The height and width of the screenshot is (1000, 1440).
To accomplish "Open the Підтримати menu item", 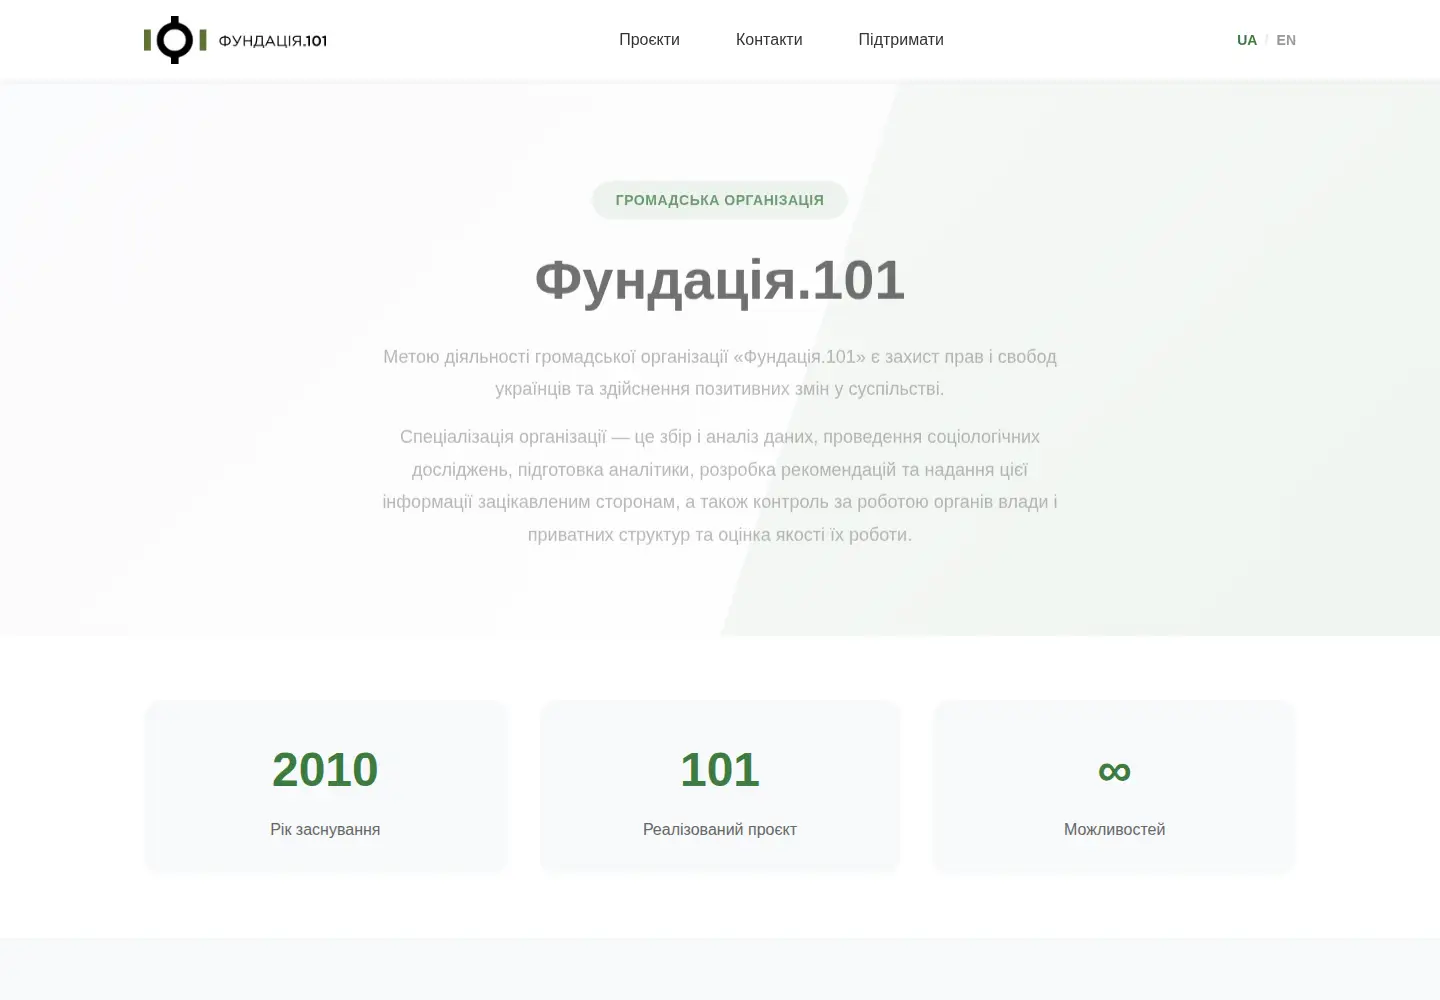I will click(x=901, y=40).
